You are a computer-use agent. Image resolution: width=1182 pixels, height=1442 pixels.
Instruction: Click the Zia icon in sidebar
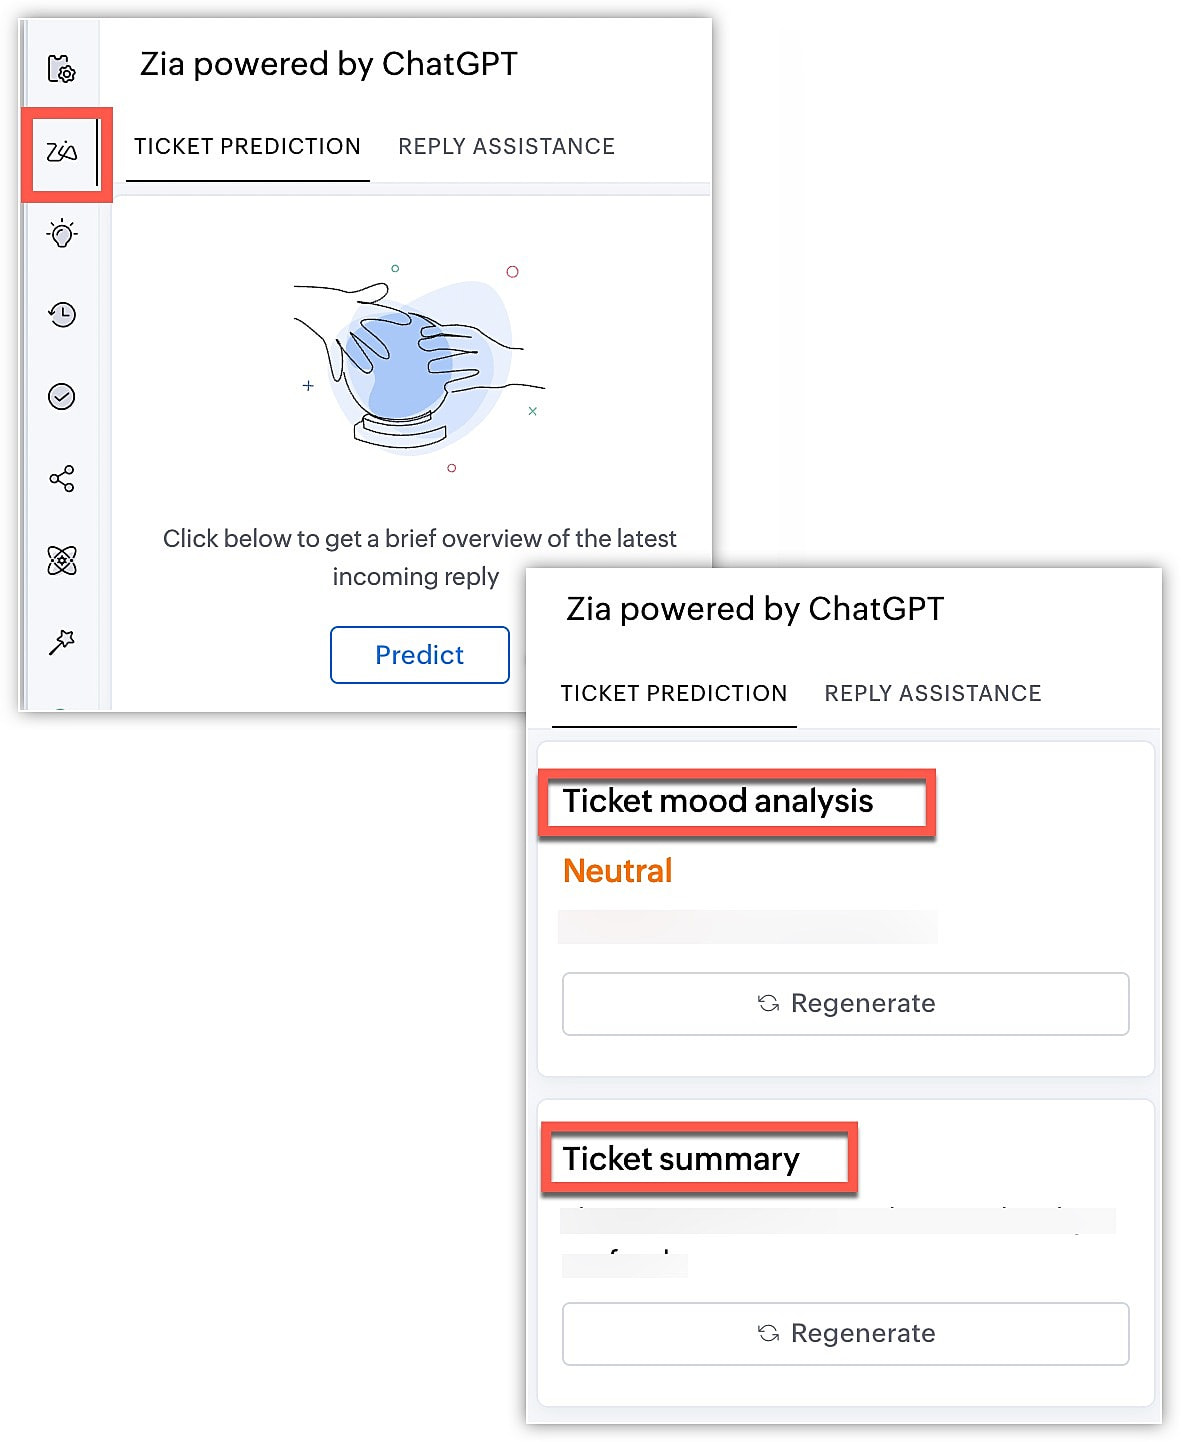(62, 152)
